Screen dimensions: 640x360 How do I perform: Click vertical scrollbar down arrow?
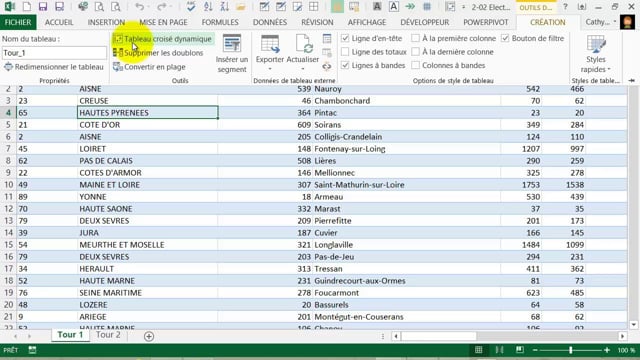click(x=633, y=325)
